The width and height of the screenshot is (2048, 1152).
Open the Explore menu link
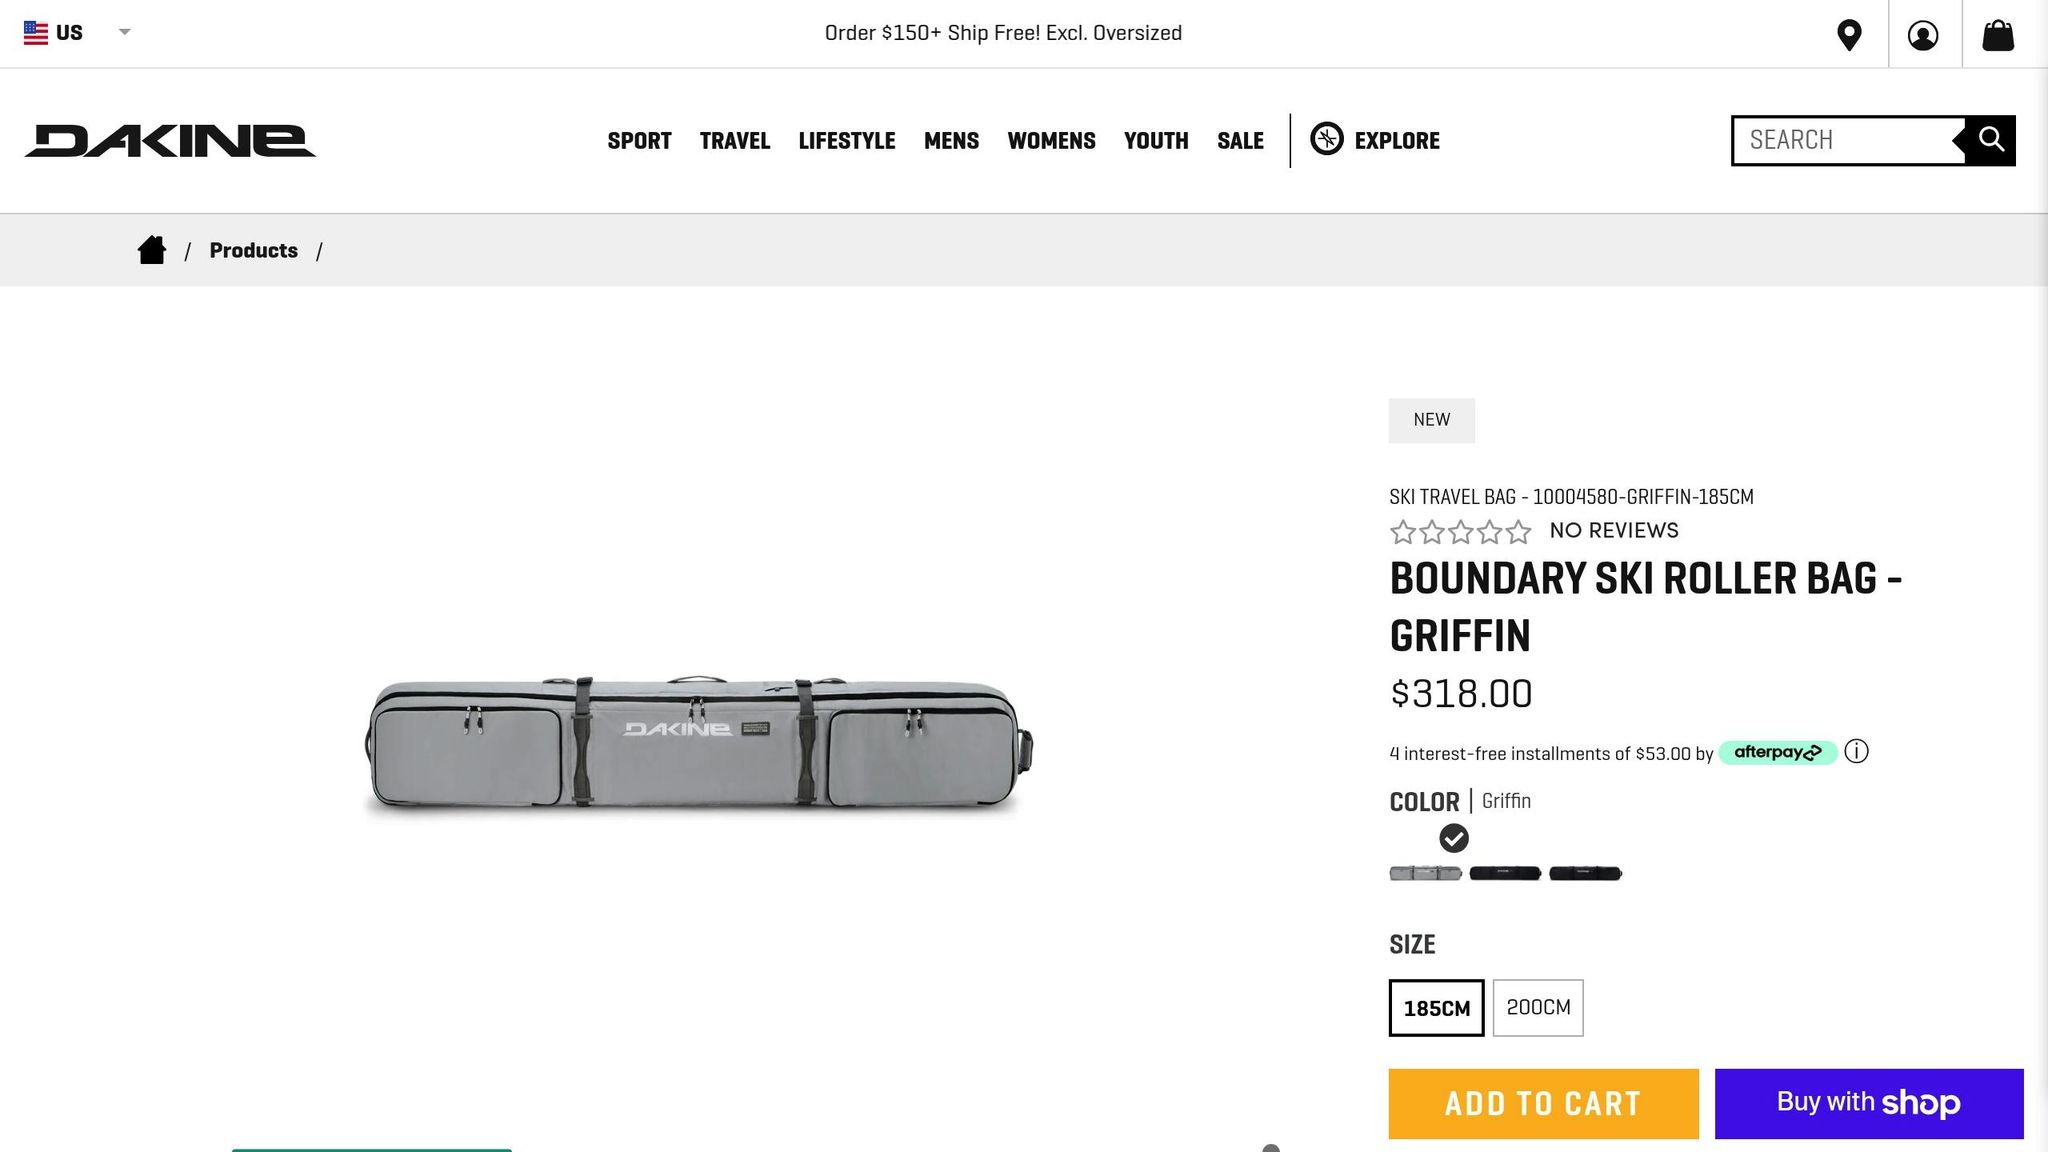[x=1397, y=141]
